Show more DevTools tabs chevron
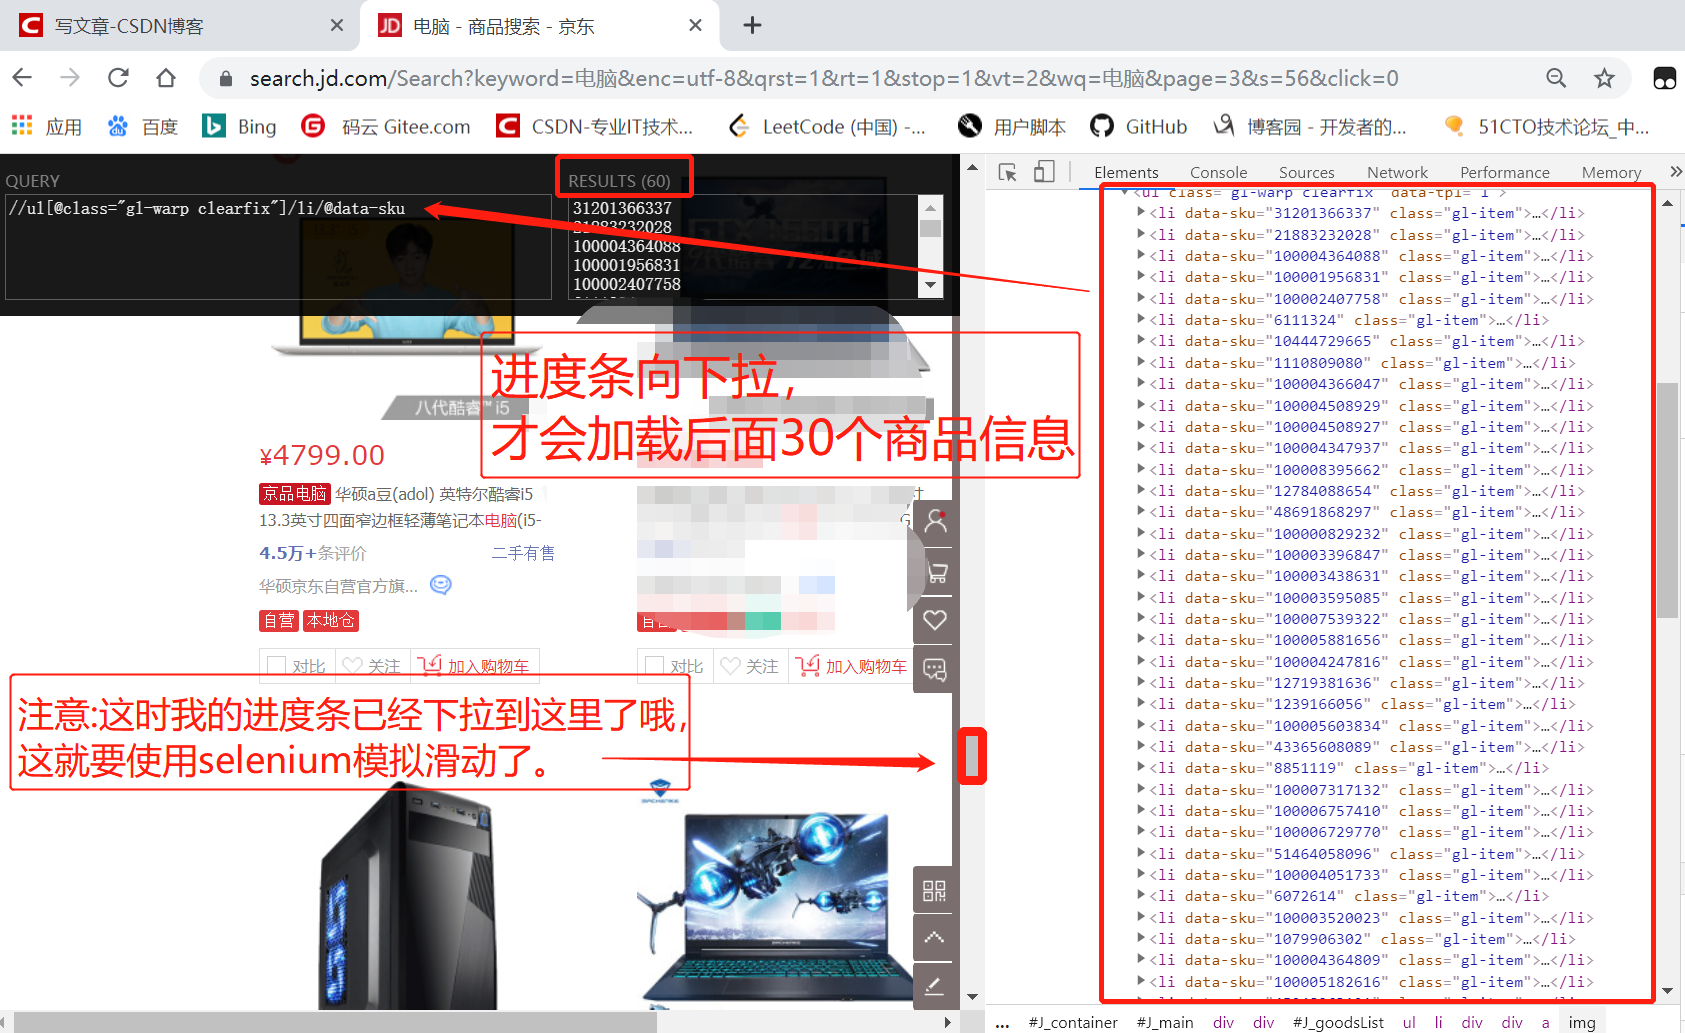 1676,172
